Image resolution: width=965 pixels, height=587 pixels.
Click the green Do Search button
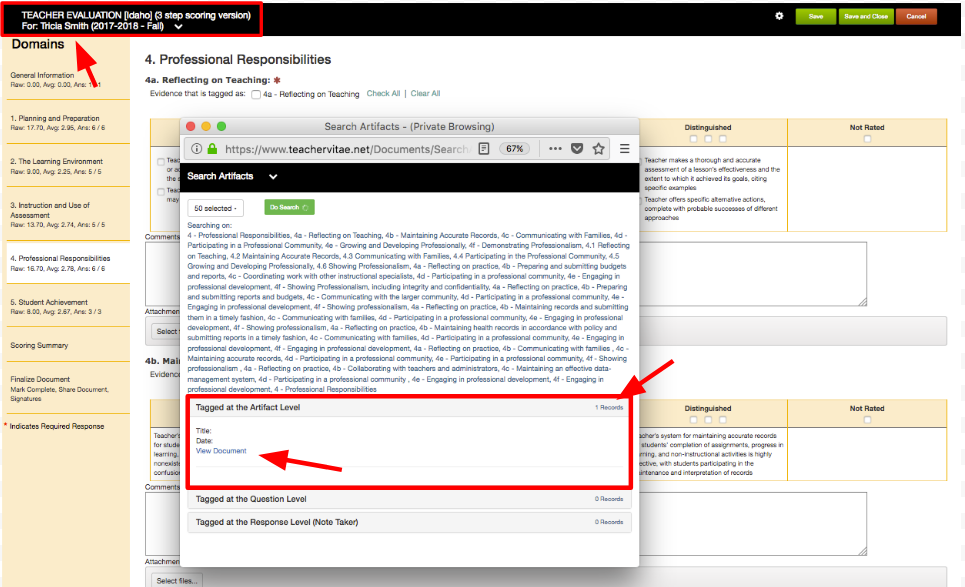click(289, 207)
